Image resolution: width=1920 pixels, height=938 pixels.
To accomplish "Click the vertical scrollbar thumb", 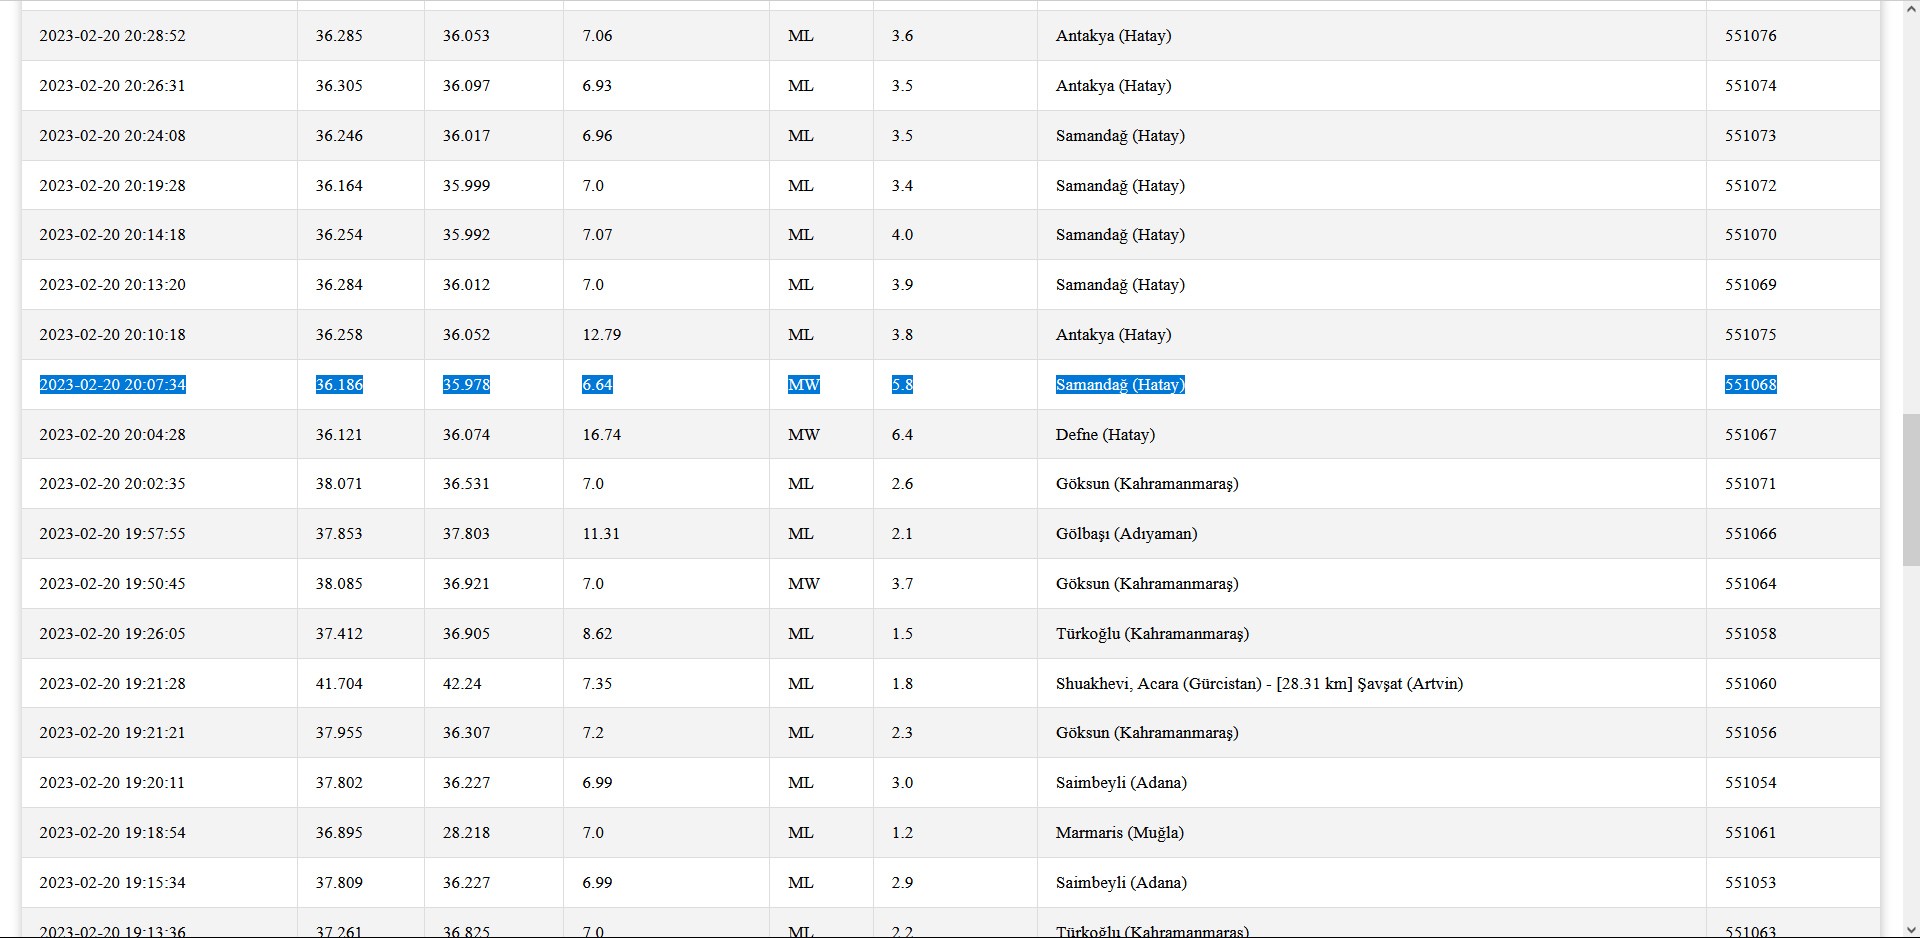I will 1910,490.
